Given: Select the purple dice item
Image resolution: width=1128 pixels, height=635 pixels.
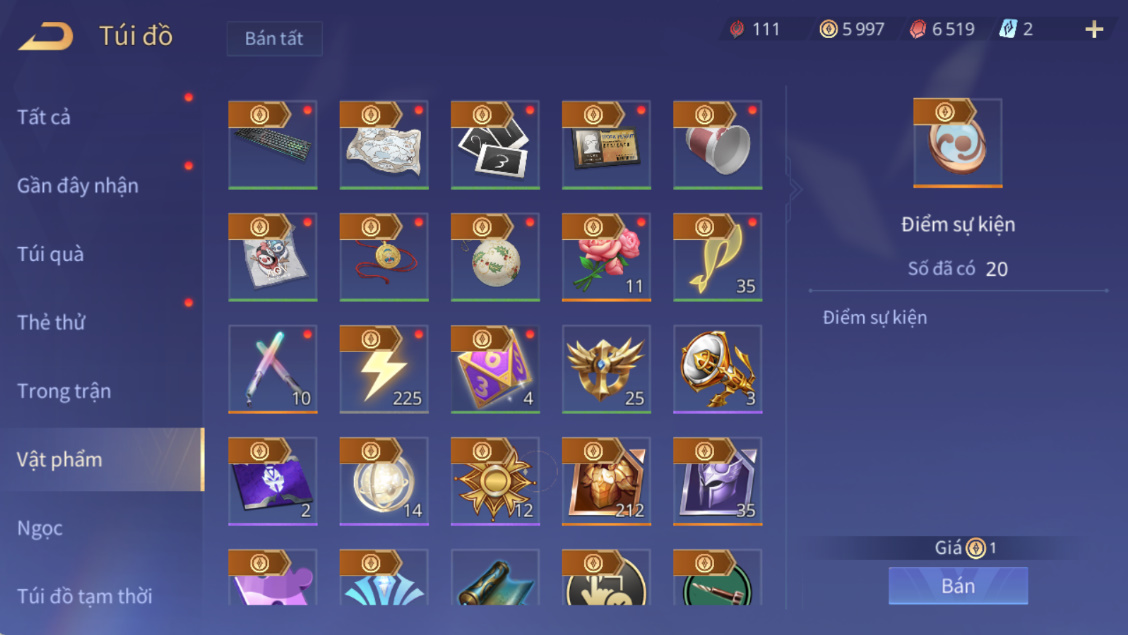Looking at the screenshot, I should click(x=495, y=369).
